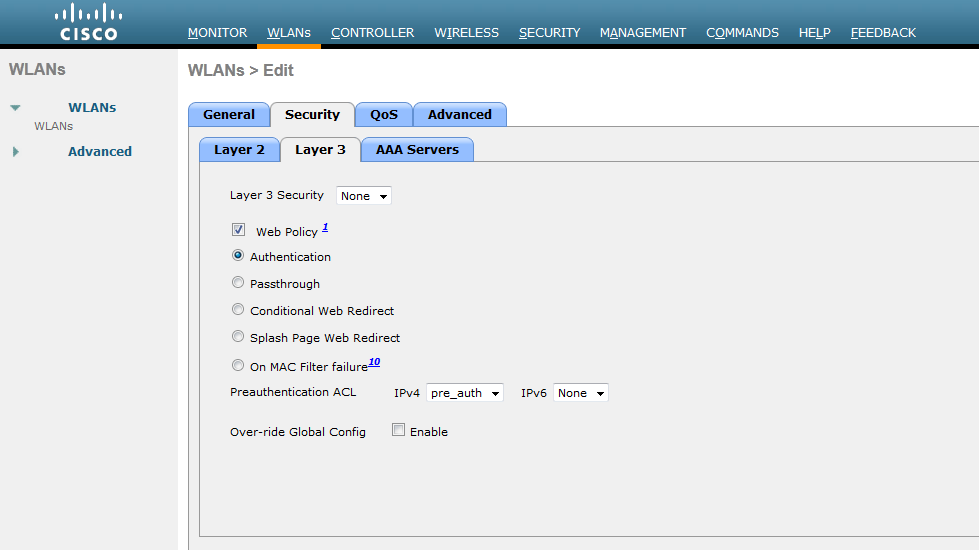The height and width of the screenshot is (550, 979).
Task: Expand the Advanced sidebar section arrow
Action: [x=16, y=152]
